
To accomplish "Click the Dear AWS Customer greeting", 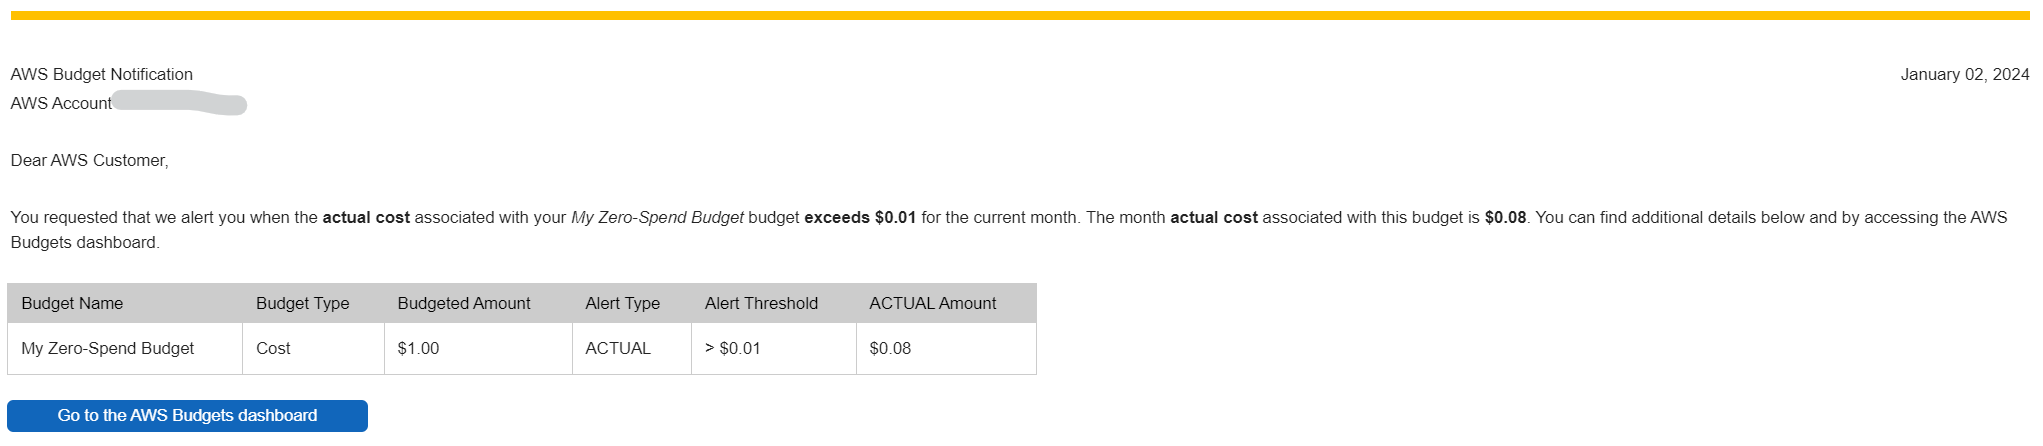I will (90, 161).
